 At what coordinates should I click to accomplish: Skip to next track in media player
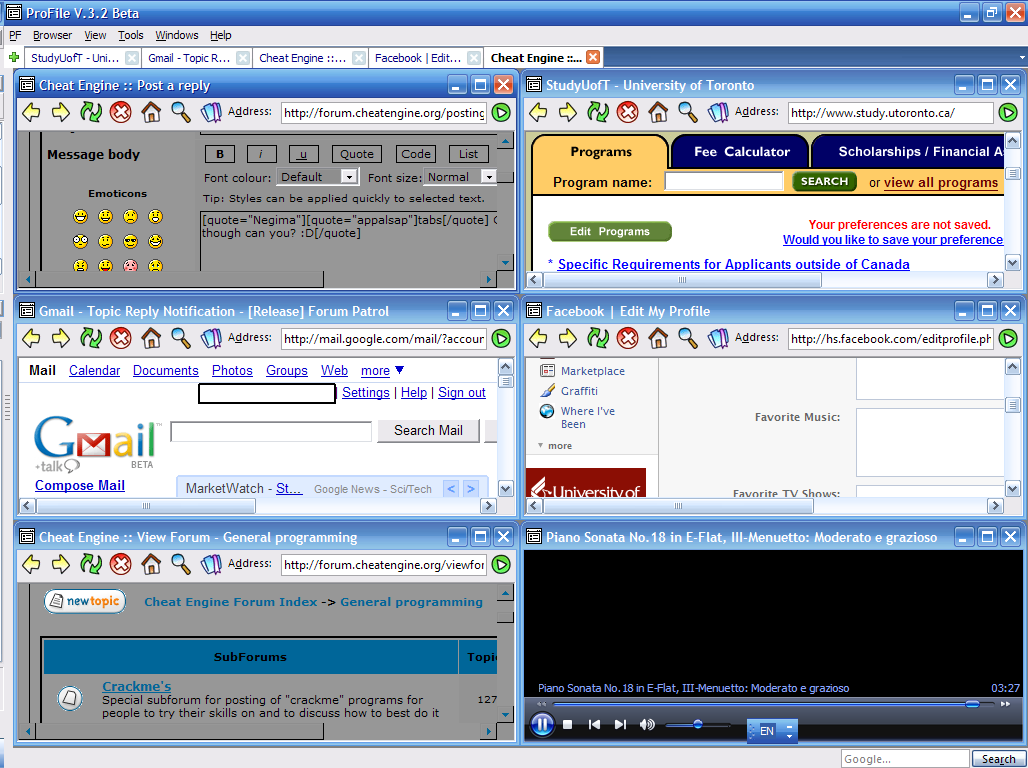(620, 725)
